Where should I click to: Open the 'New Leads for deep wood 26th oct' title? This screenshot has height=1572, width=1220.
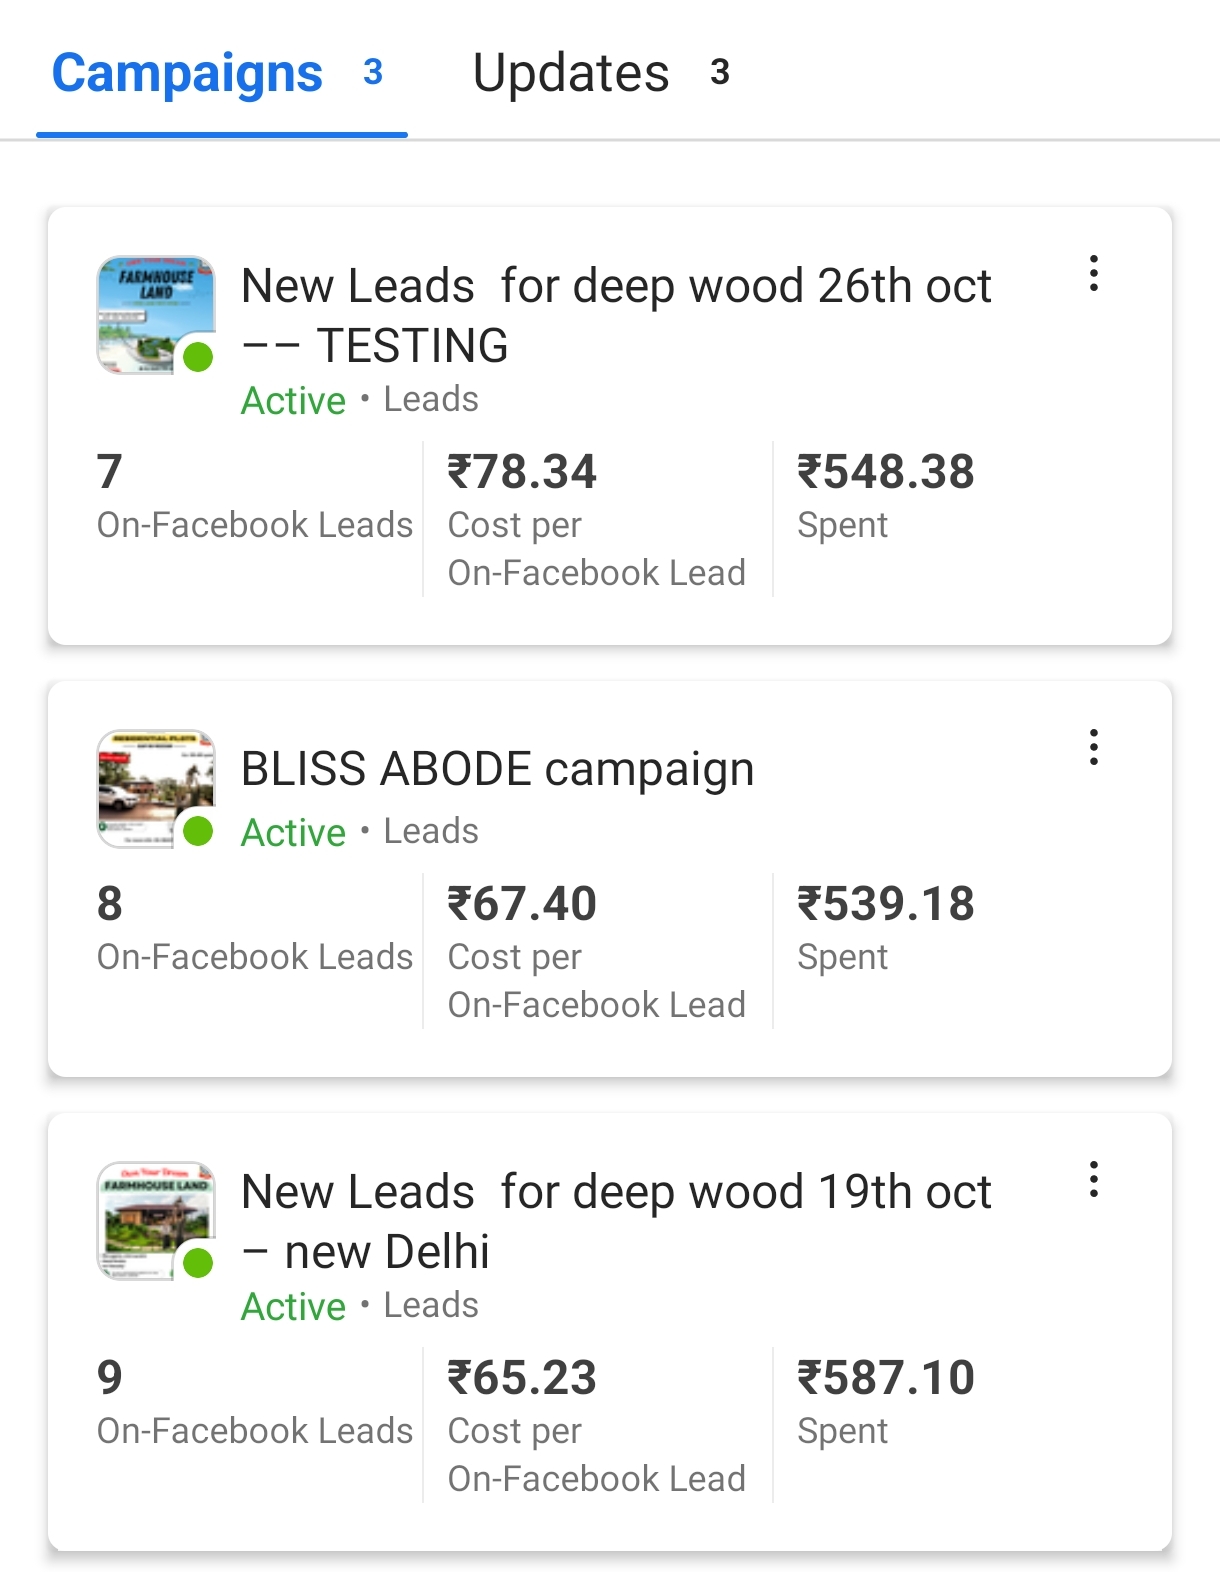coord(615,315)
